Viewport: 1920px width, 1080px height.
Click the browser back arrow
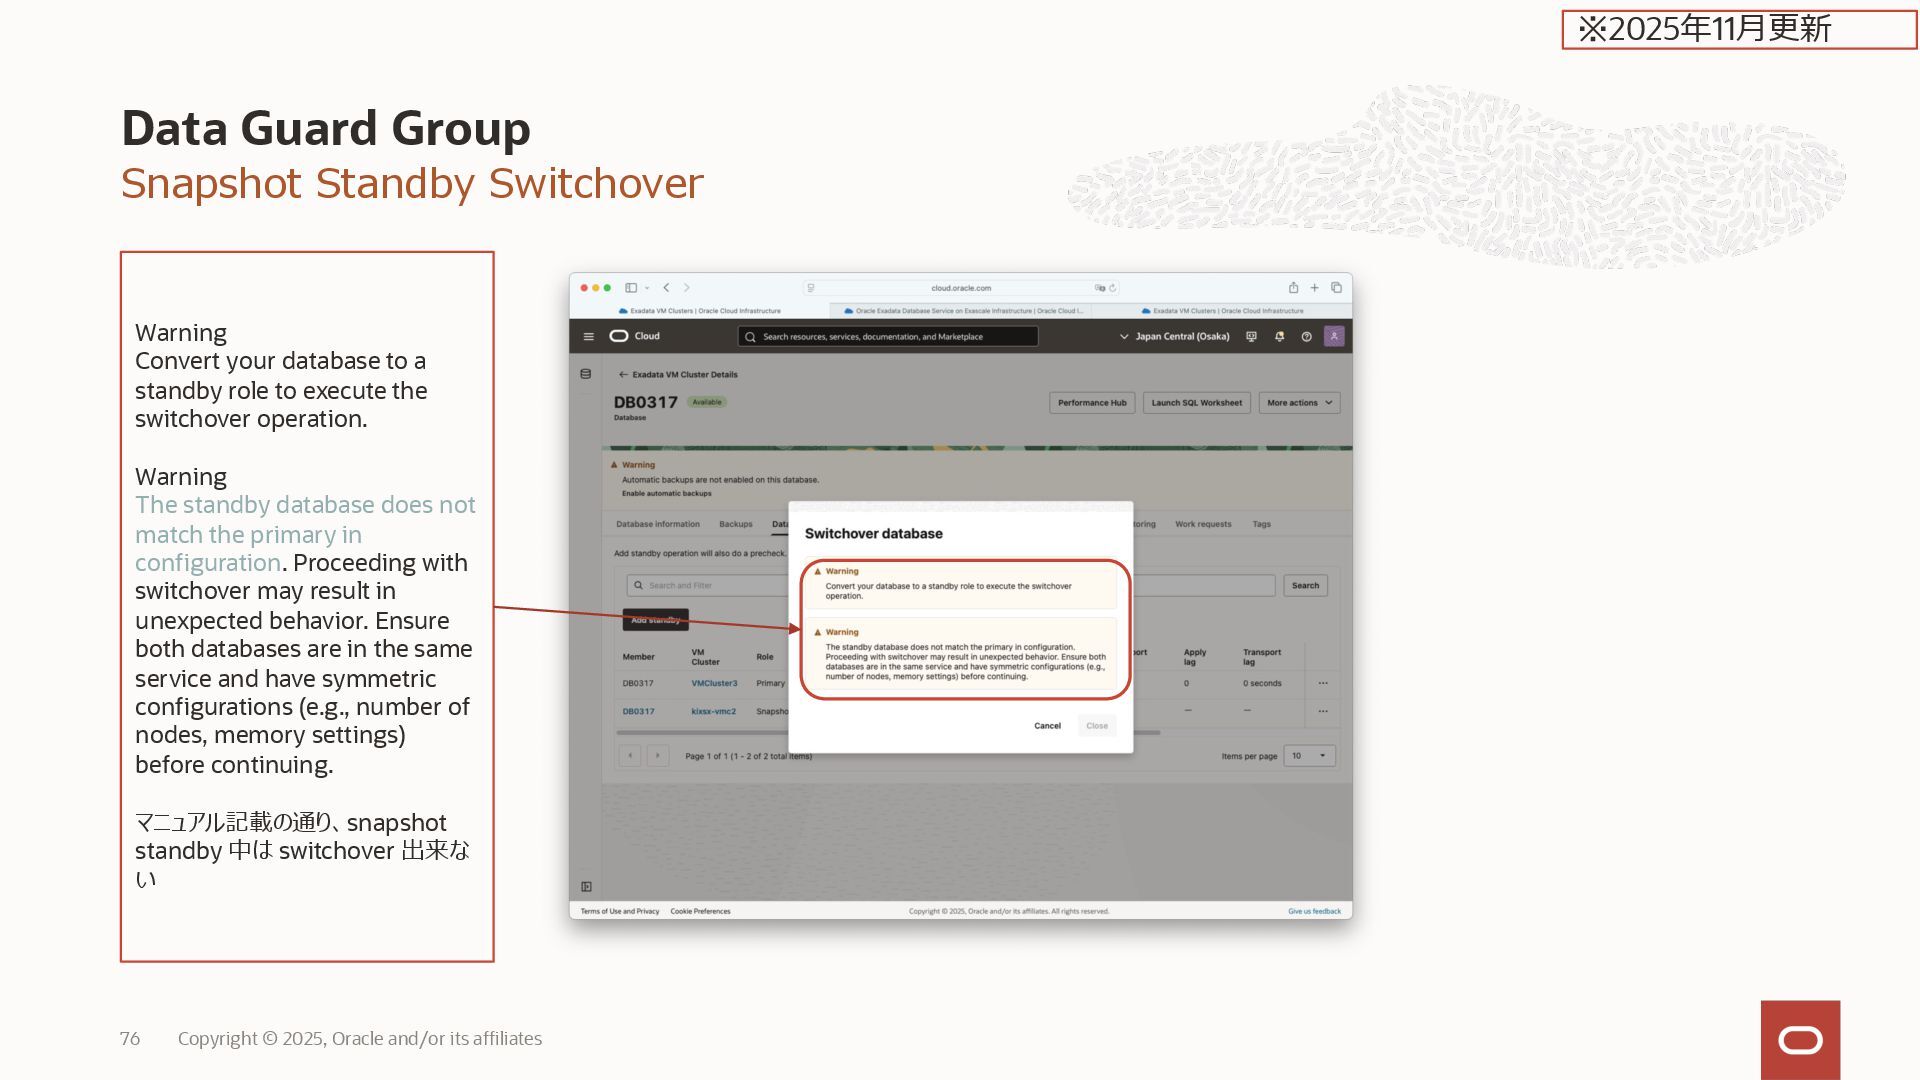(x=666, y=288)
